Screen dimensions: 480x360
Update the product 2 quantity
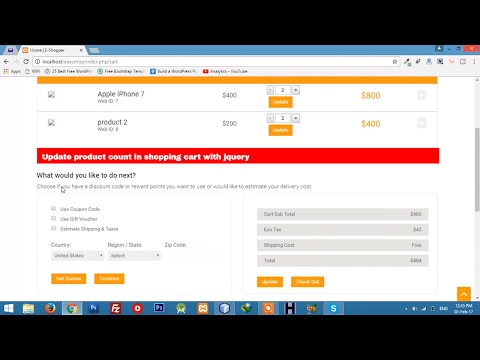tap(280, 130)
